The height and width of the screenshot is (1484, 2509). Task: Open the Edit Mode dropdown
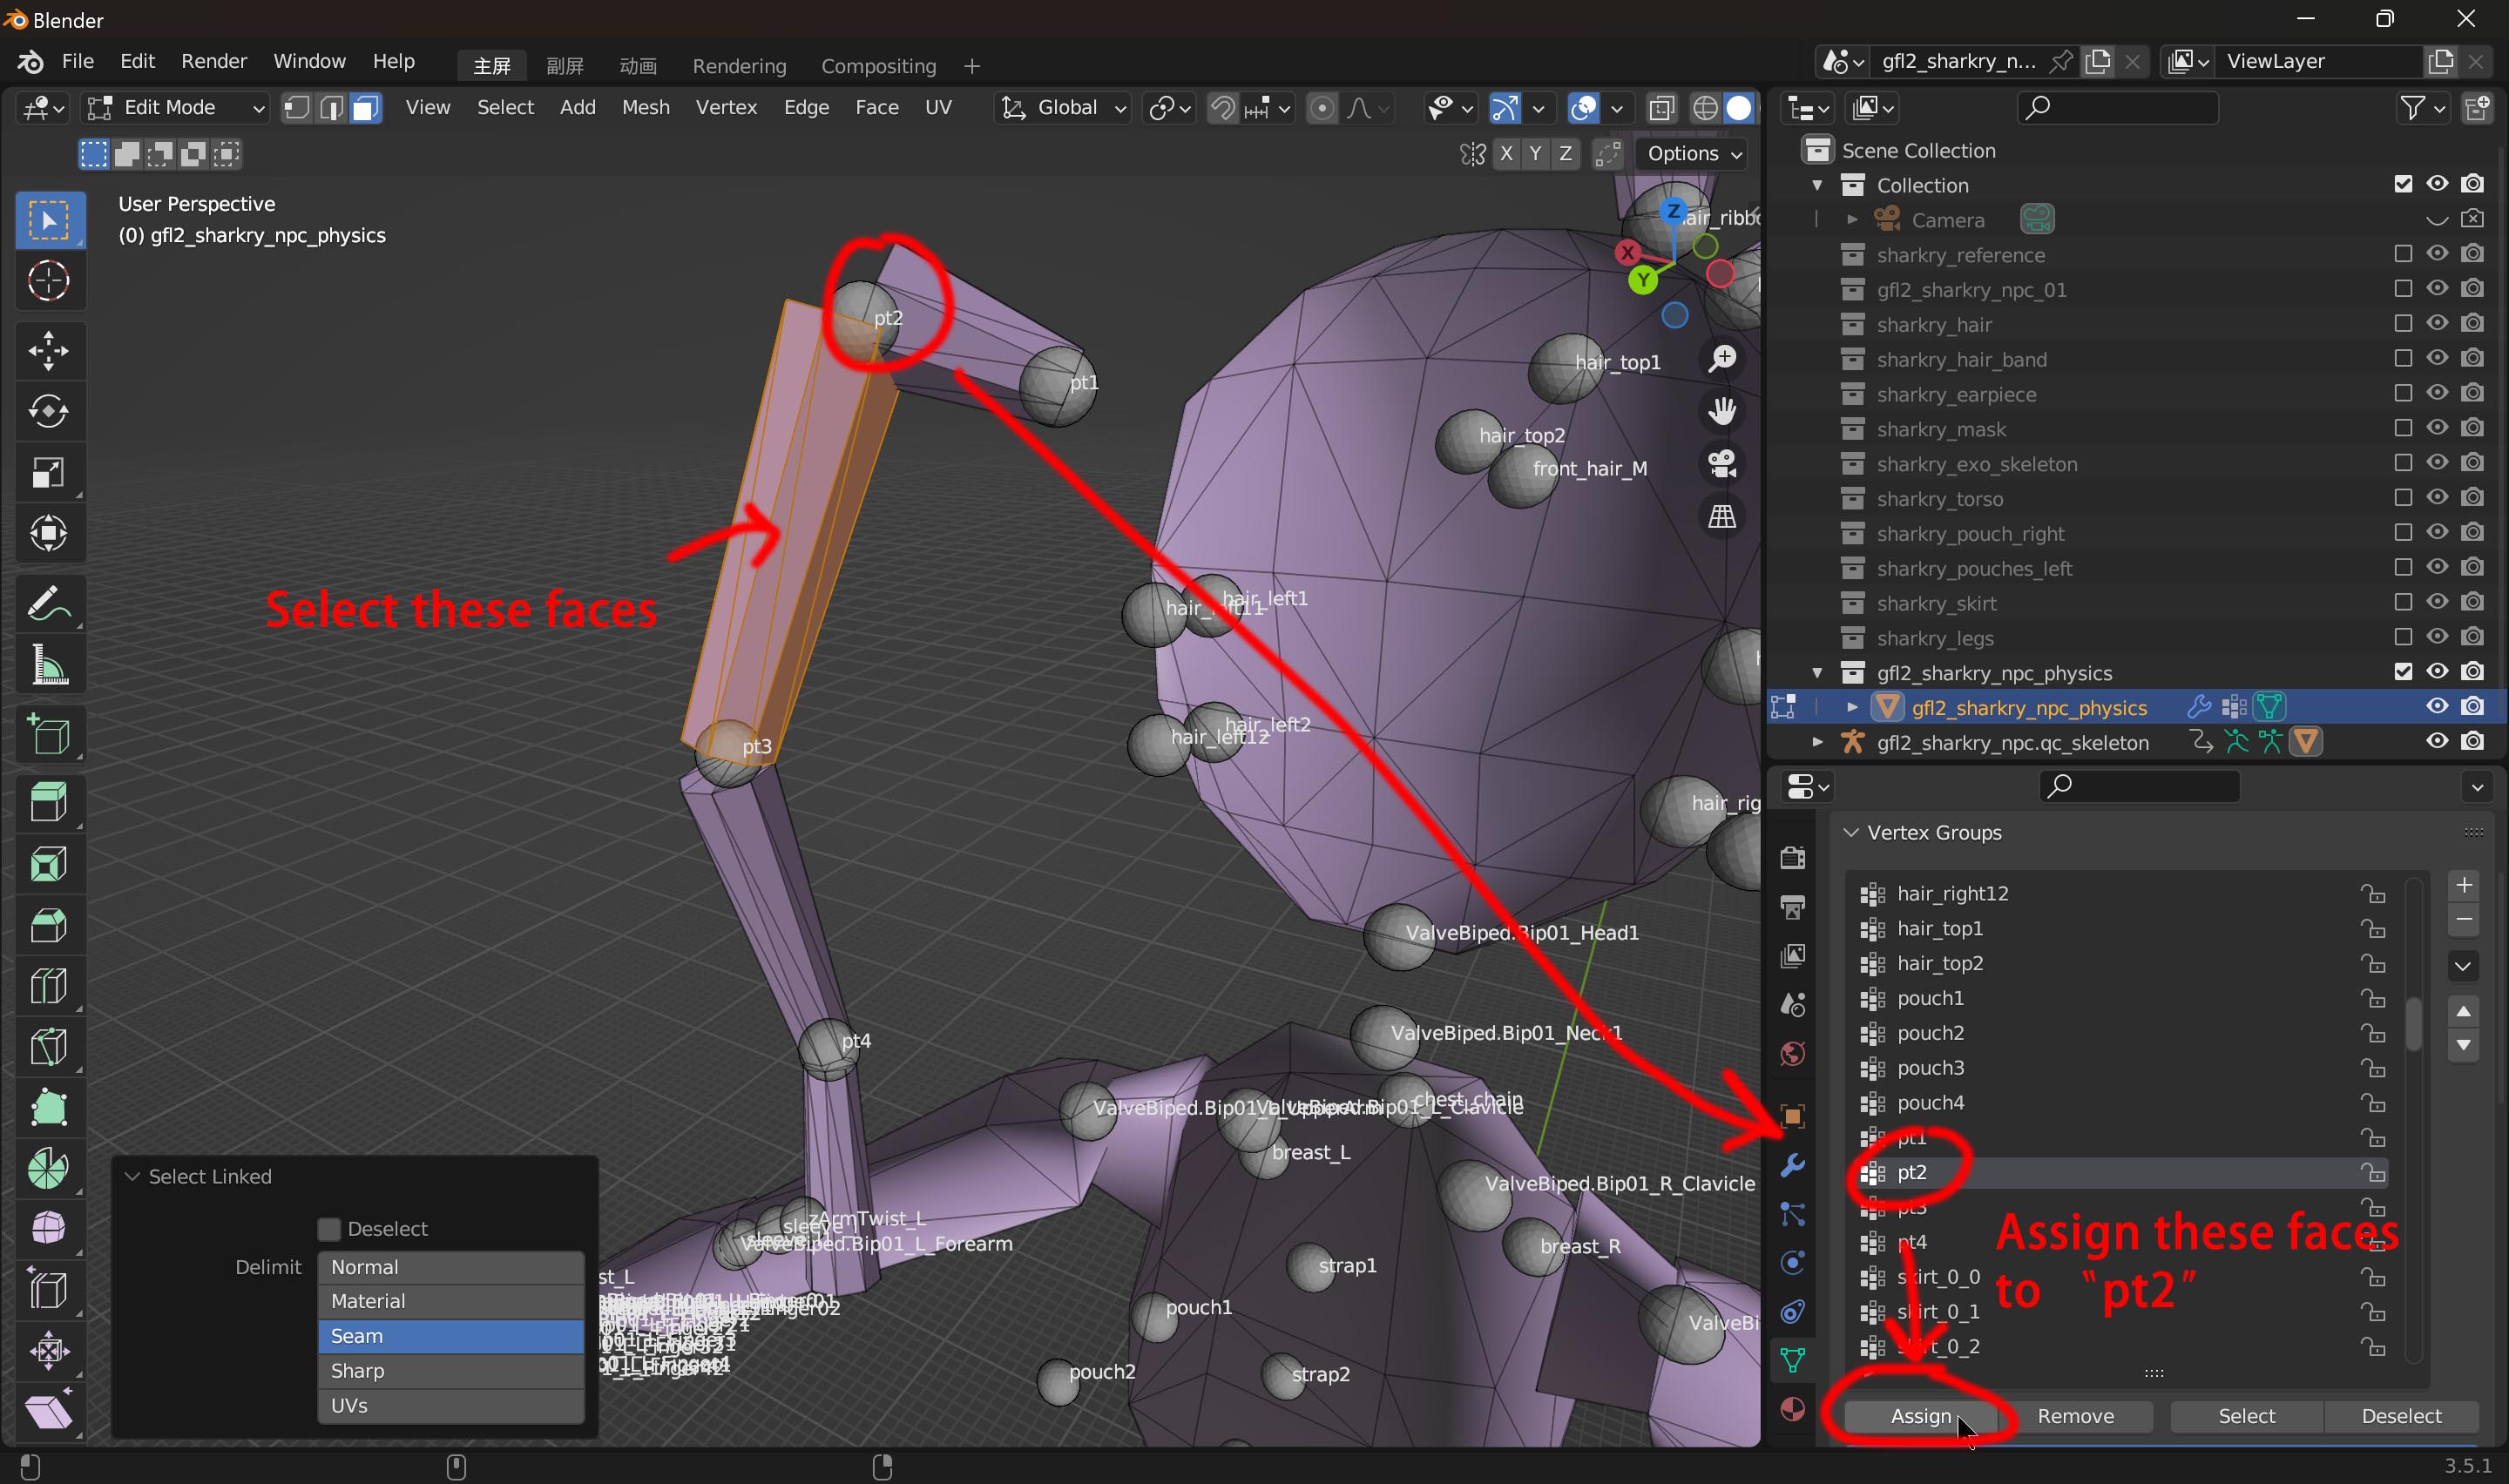[x=176, y=108]
